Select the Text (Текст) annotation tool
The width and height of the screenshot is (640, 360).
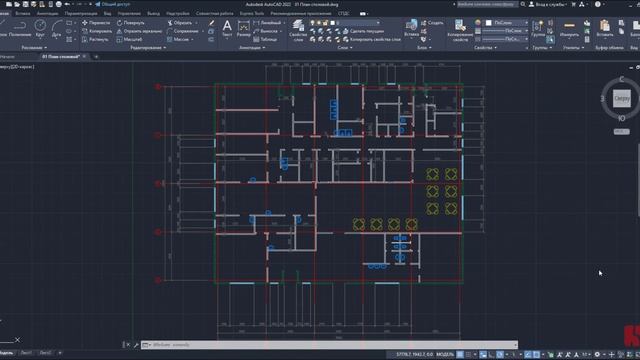click(227, 28)
